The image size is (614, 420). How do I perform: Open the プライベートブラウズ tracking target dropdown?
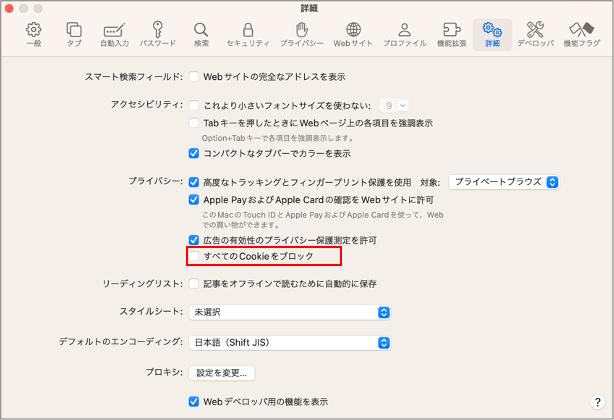coord(503,182)
